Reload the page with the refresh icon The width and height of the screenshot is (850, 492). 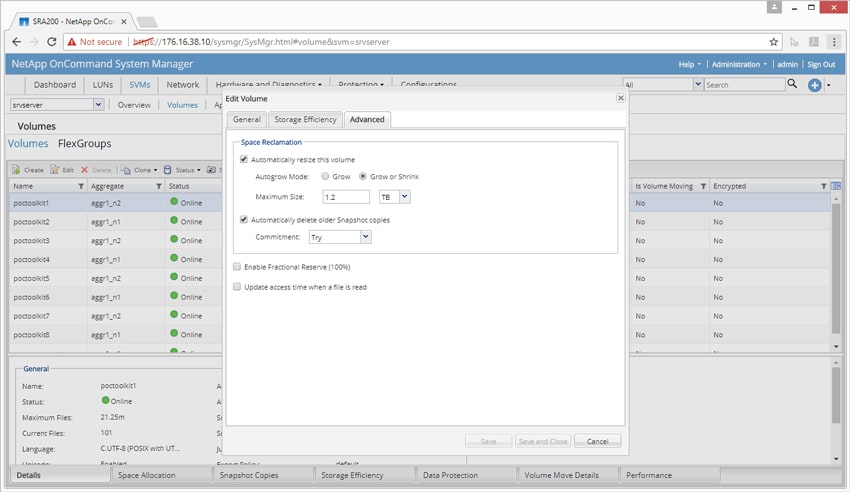[51, 42]
